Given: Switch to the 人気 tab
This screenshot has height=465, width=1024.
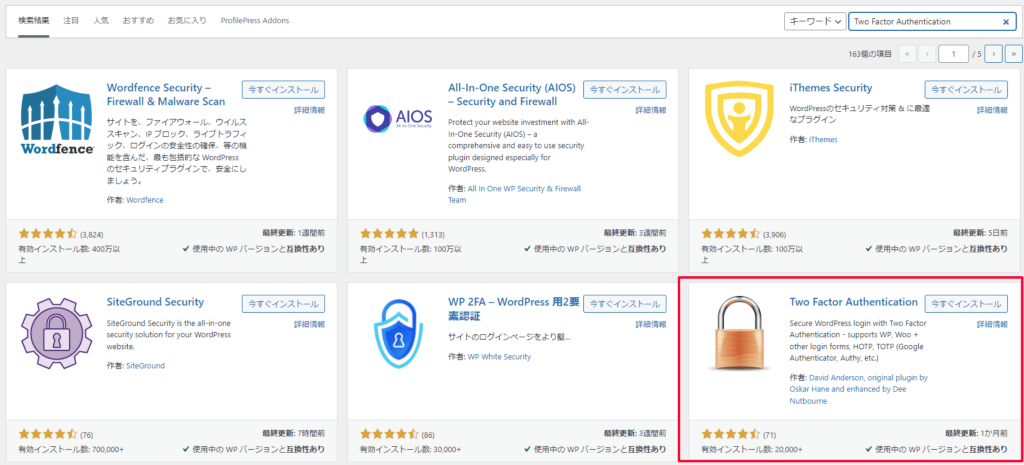Looking at the screenshot, I should click(101, 20).
